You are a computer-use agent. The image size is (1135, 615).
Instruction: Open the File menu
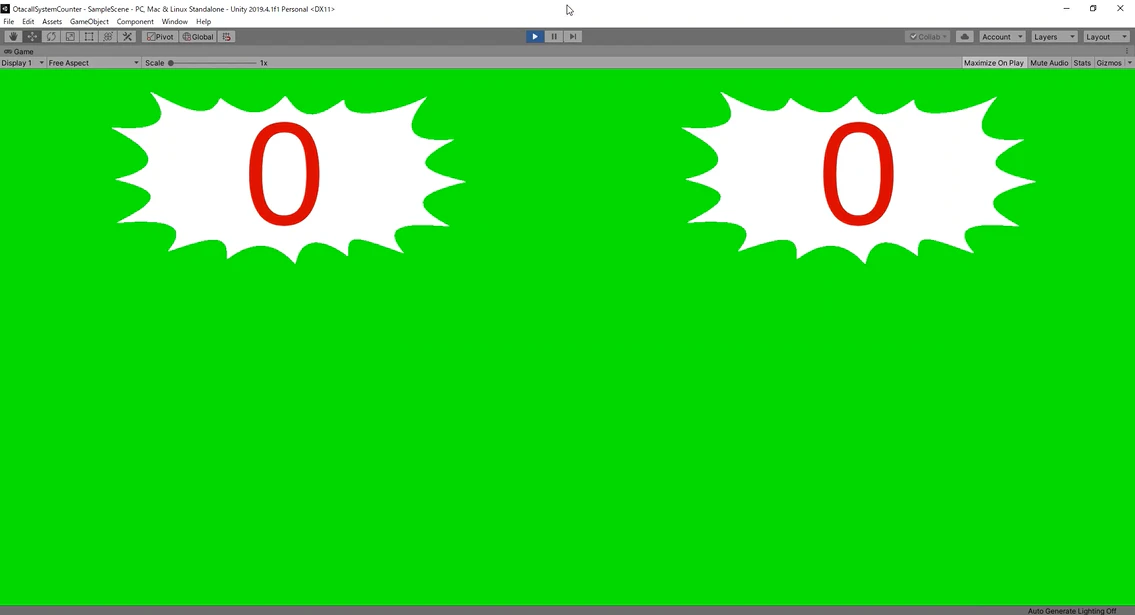coord(9,22)
